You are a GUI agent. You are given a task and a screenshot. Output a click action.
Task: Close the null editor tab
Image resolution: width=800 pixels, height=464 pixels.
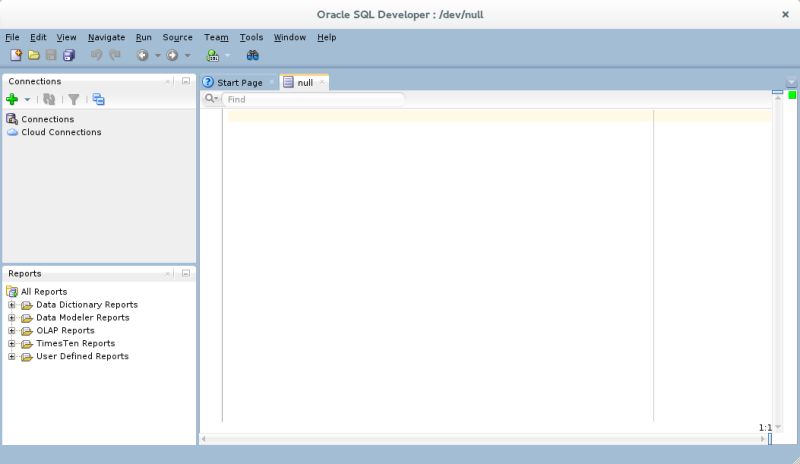click(x=322, y=82)
